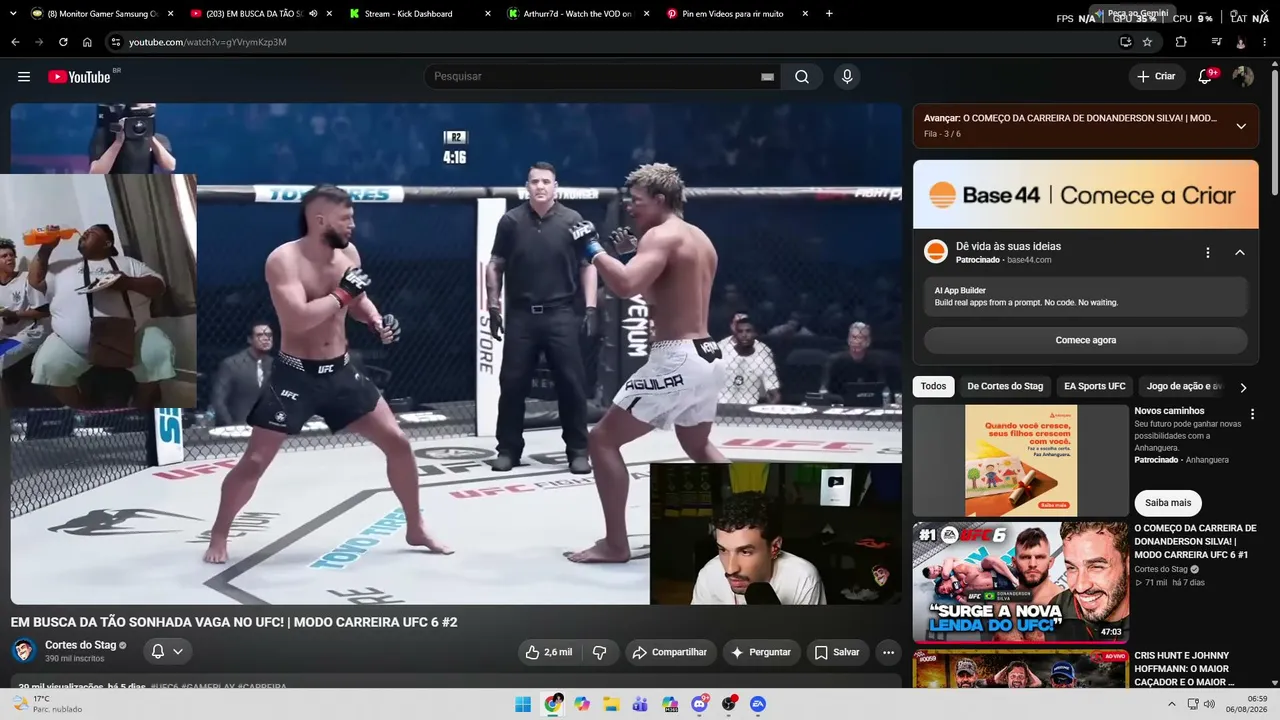This screenshot has height=720, width=1280.
Task: Open Copilot from the taskbar
Action: tap(582, 704)
